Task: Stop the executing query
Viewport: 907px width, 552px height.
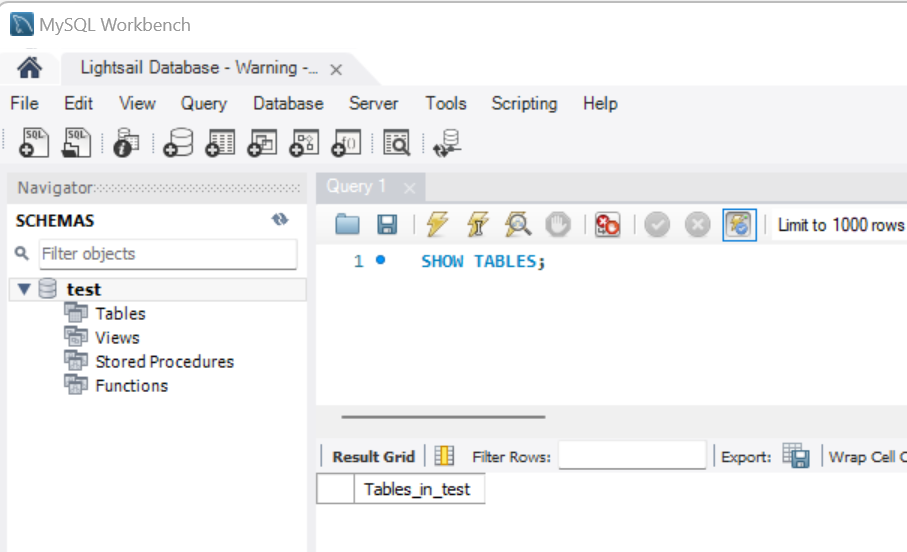Action: click(x=558, y=225)
